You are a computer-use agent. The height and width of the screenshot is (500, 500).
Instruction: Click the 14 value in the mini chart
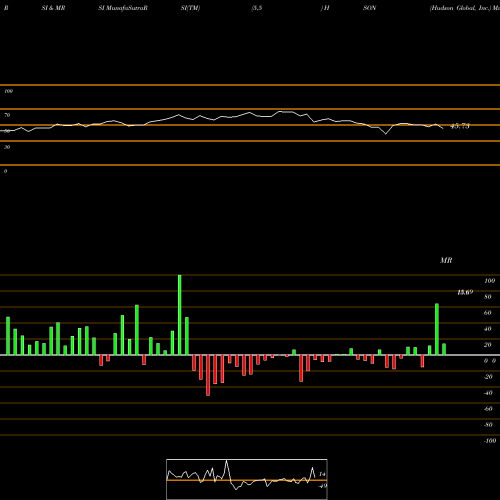point(322,474)
